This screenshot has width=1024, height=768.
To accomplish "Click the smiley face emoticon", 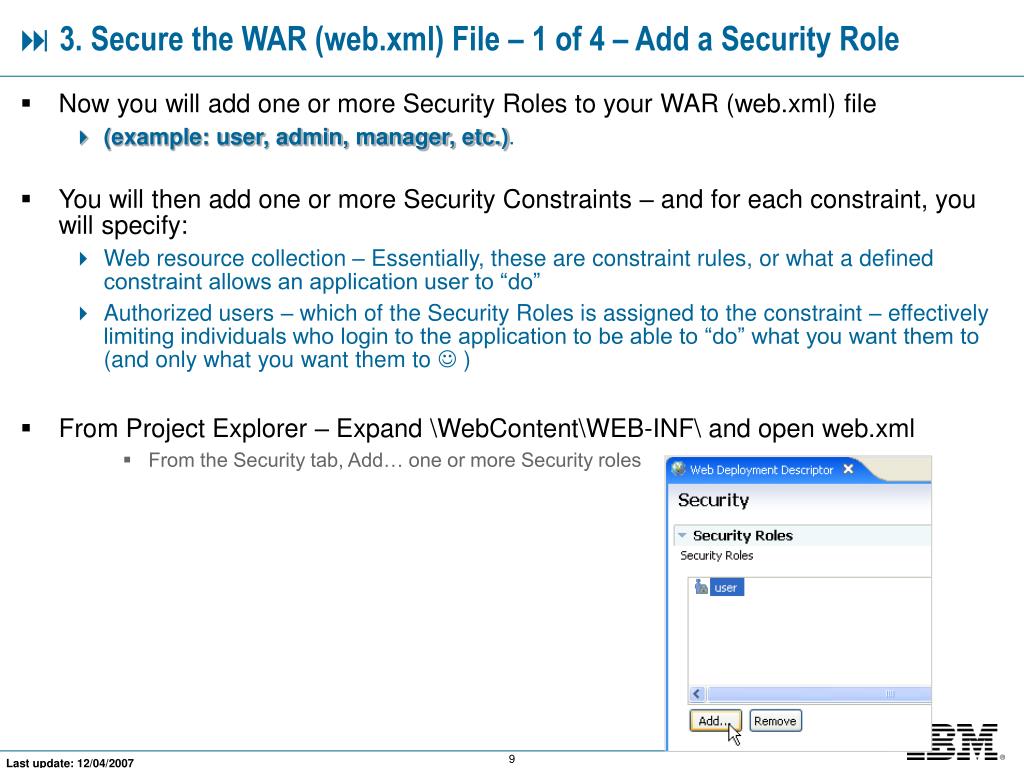I will pos(447,360).
